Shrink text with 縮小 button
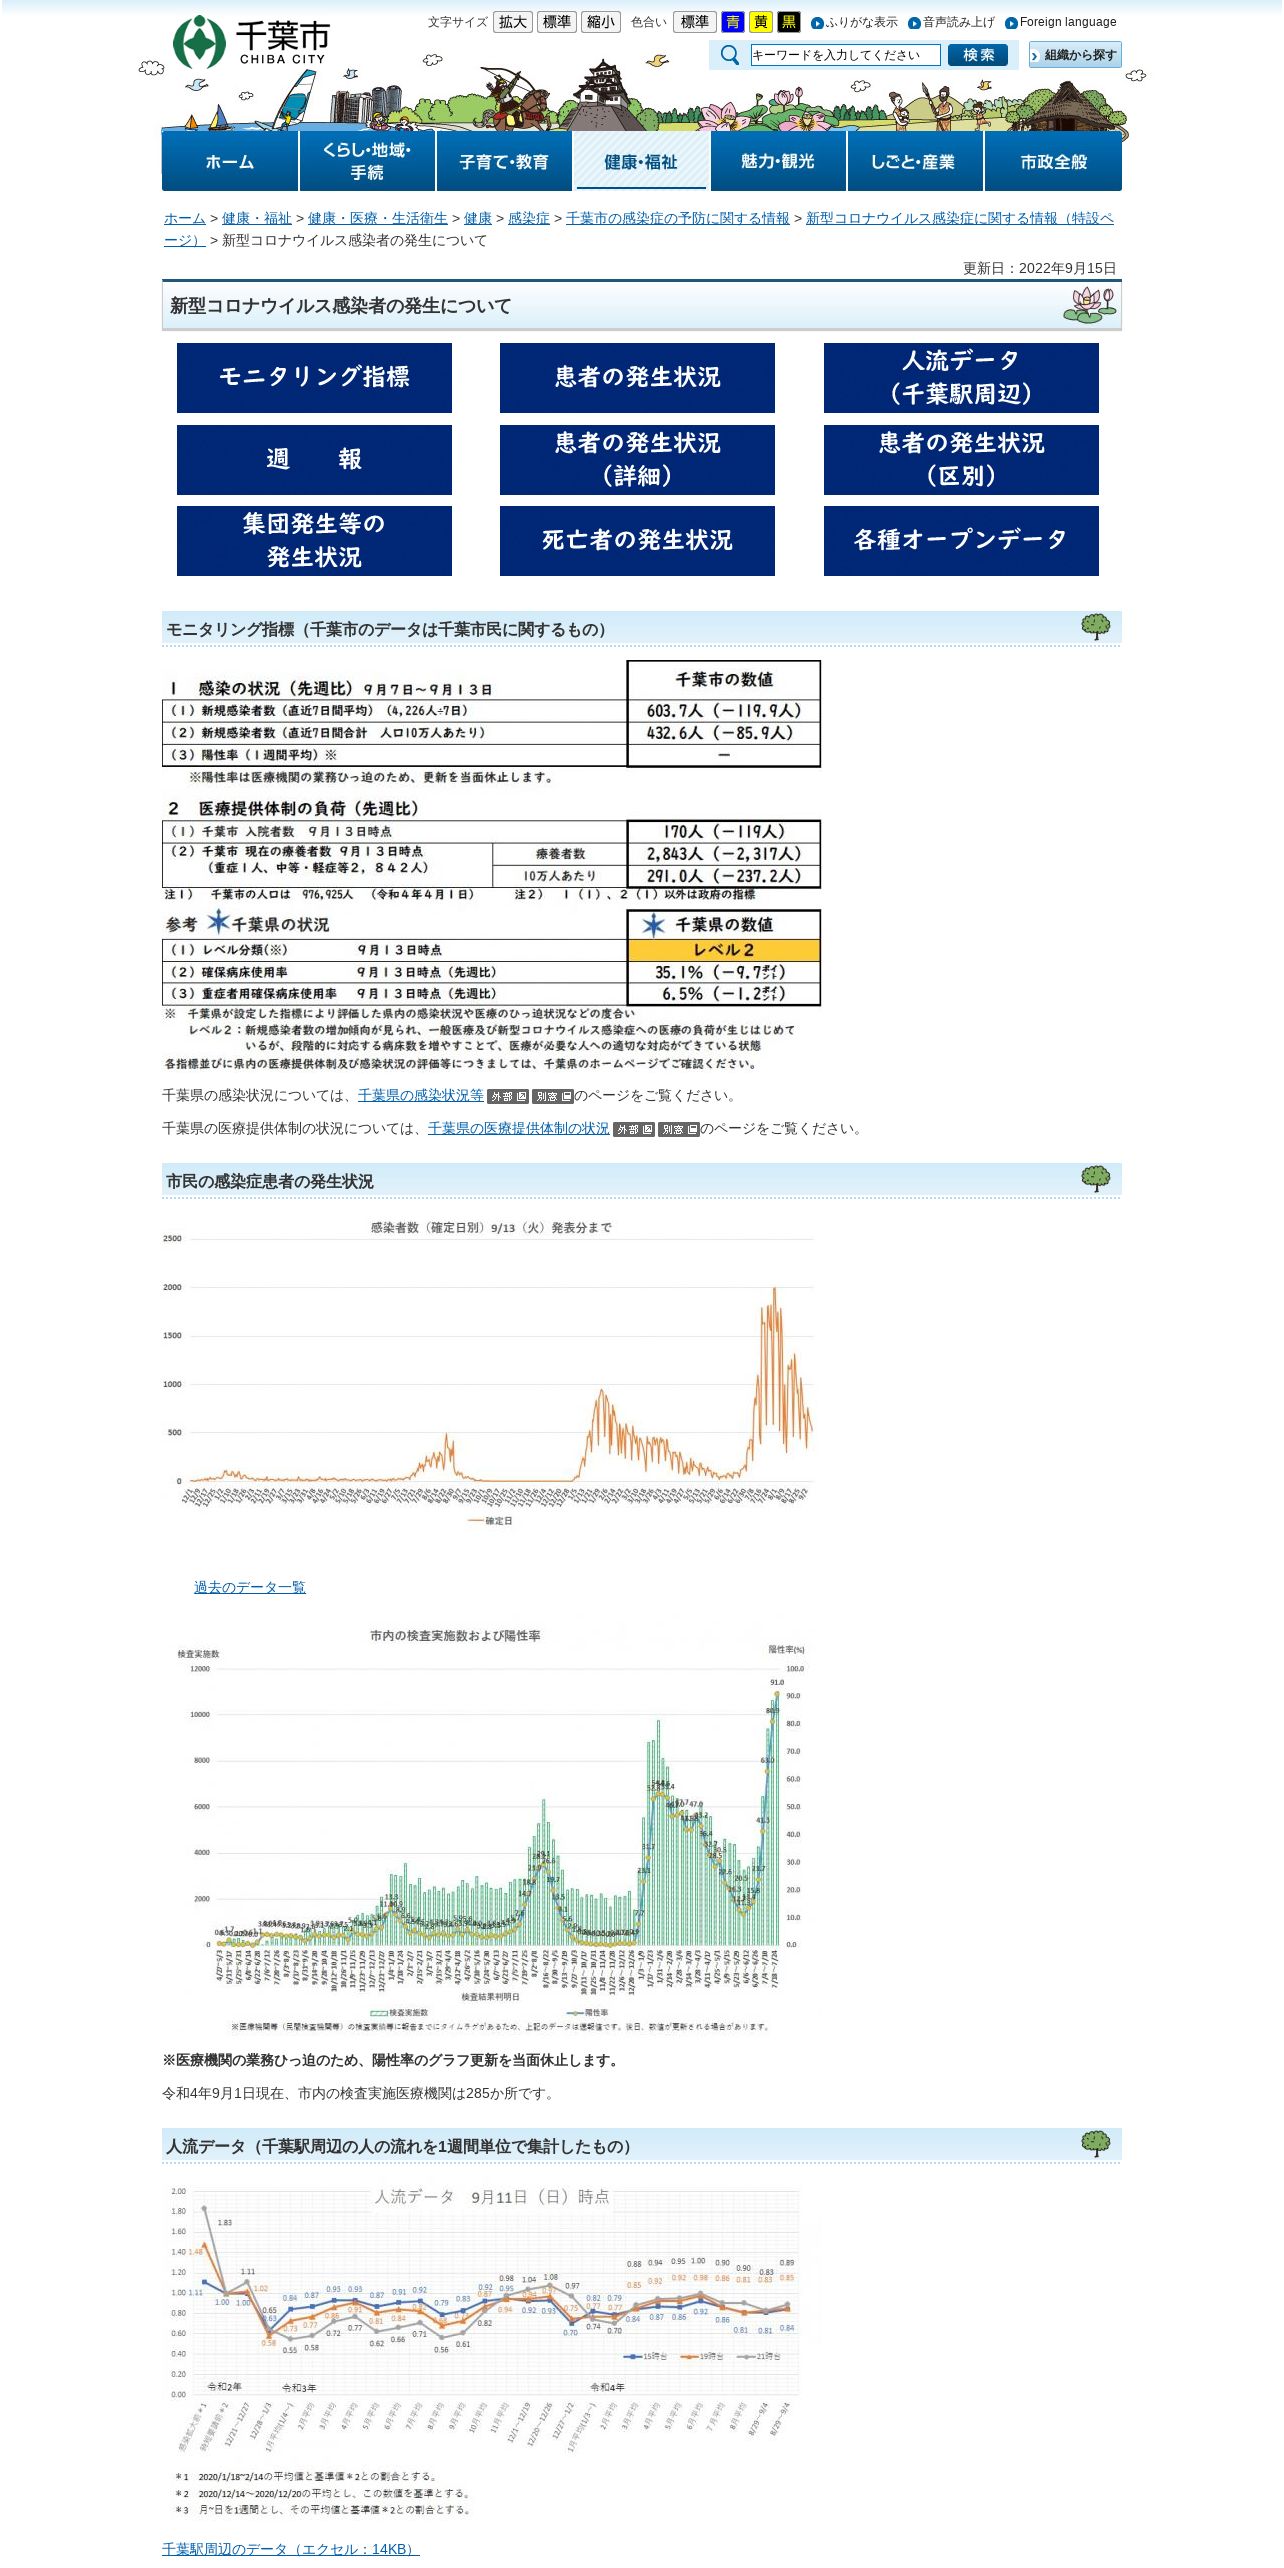 601,22
